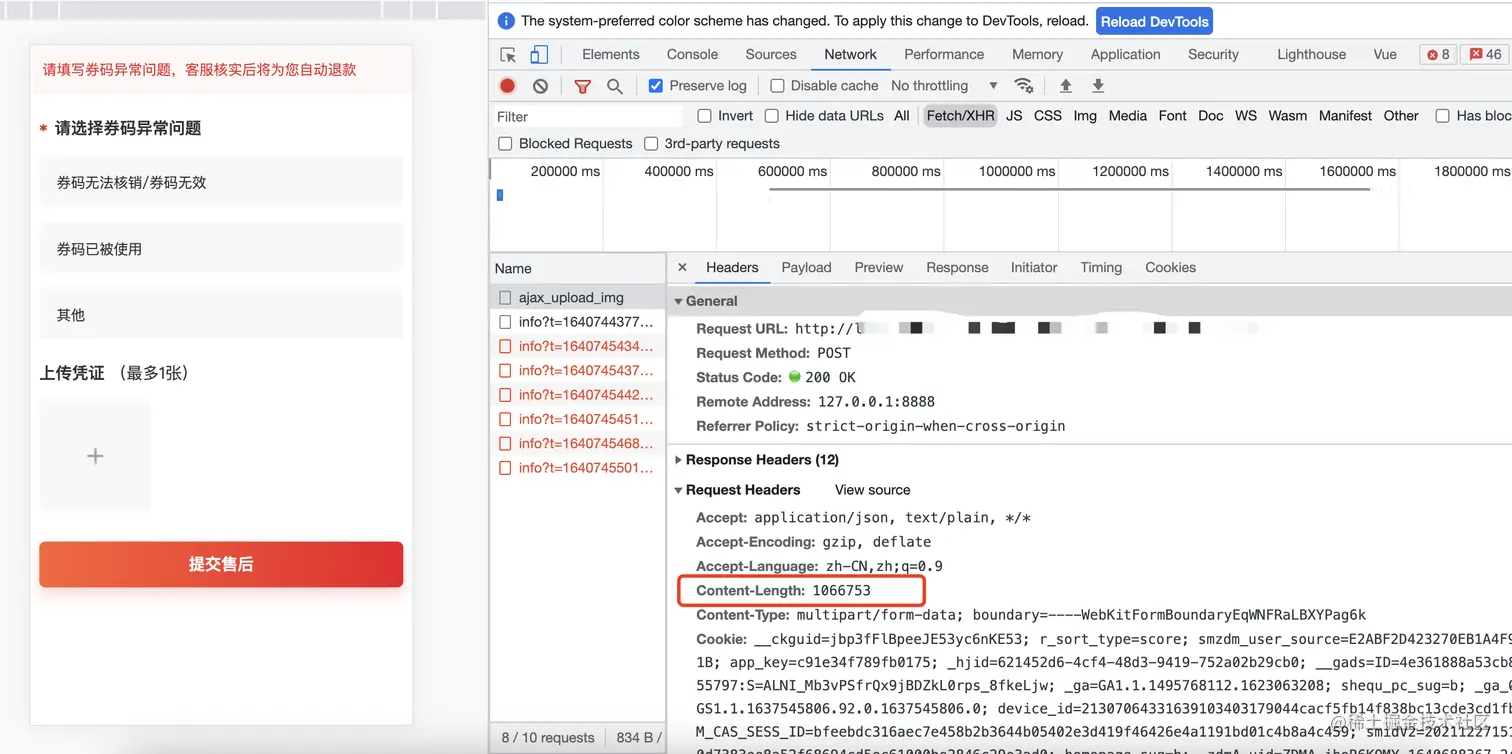Show the request Cookies tab
The width and height of the screenshot is (1512, 754).
point(1170,267)
